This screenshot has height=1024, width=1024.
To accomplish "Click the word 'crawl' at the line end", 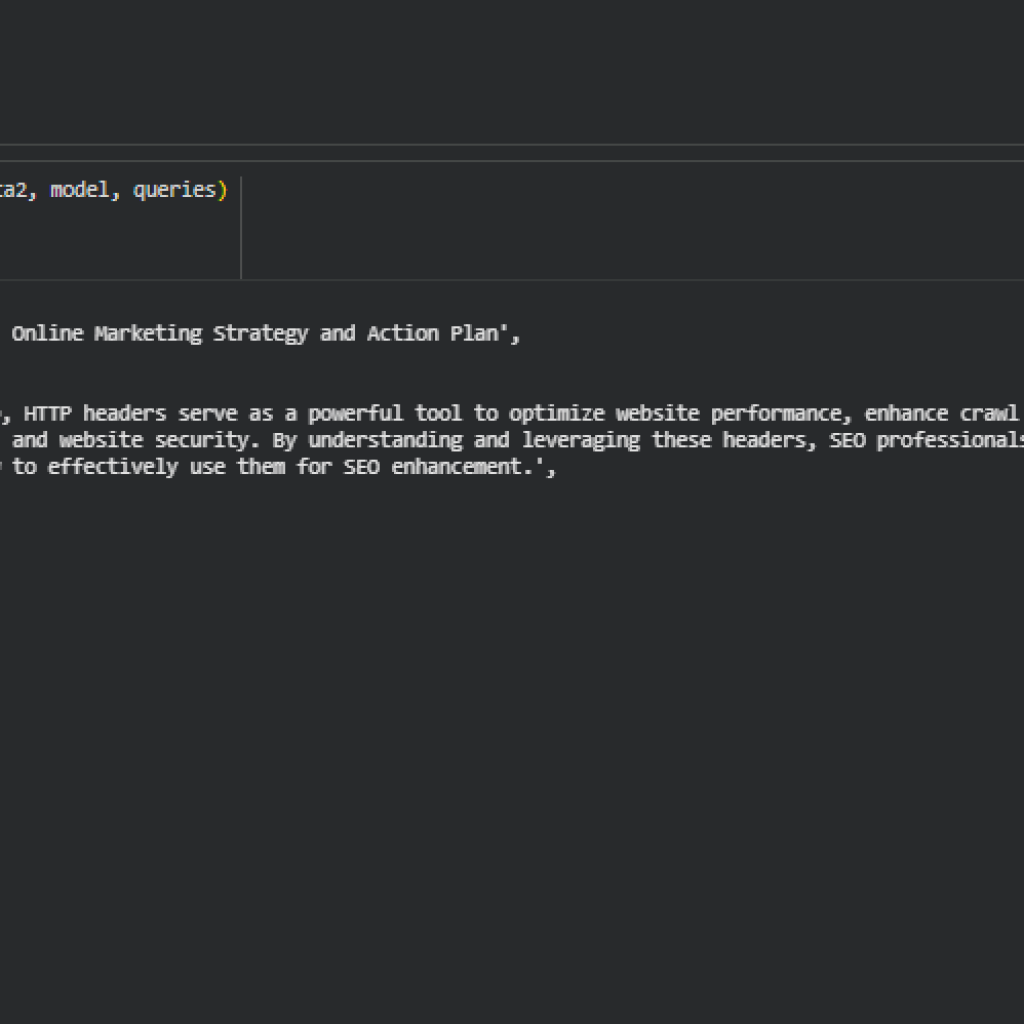I will click(989, 414).
